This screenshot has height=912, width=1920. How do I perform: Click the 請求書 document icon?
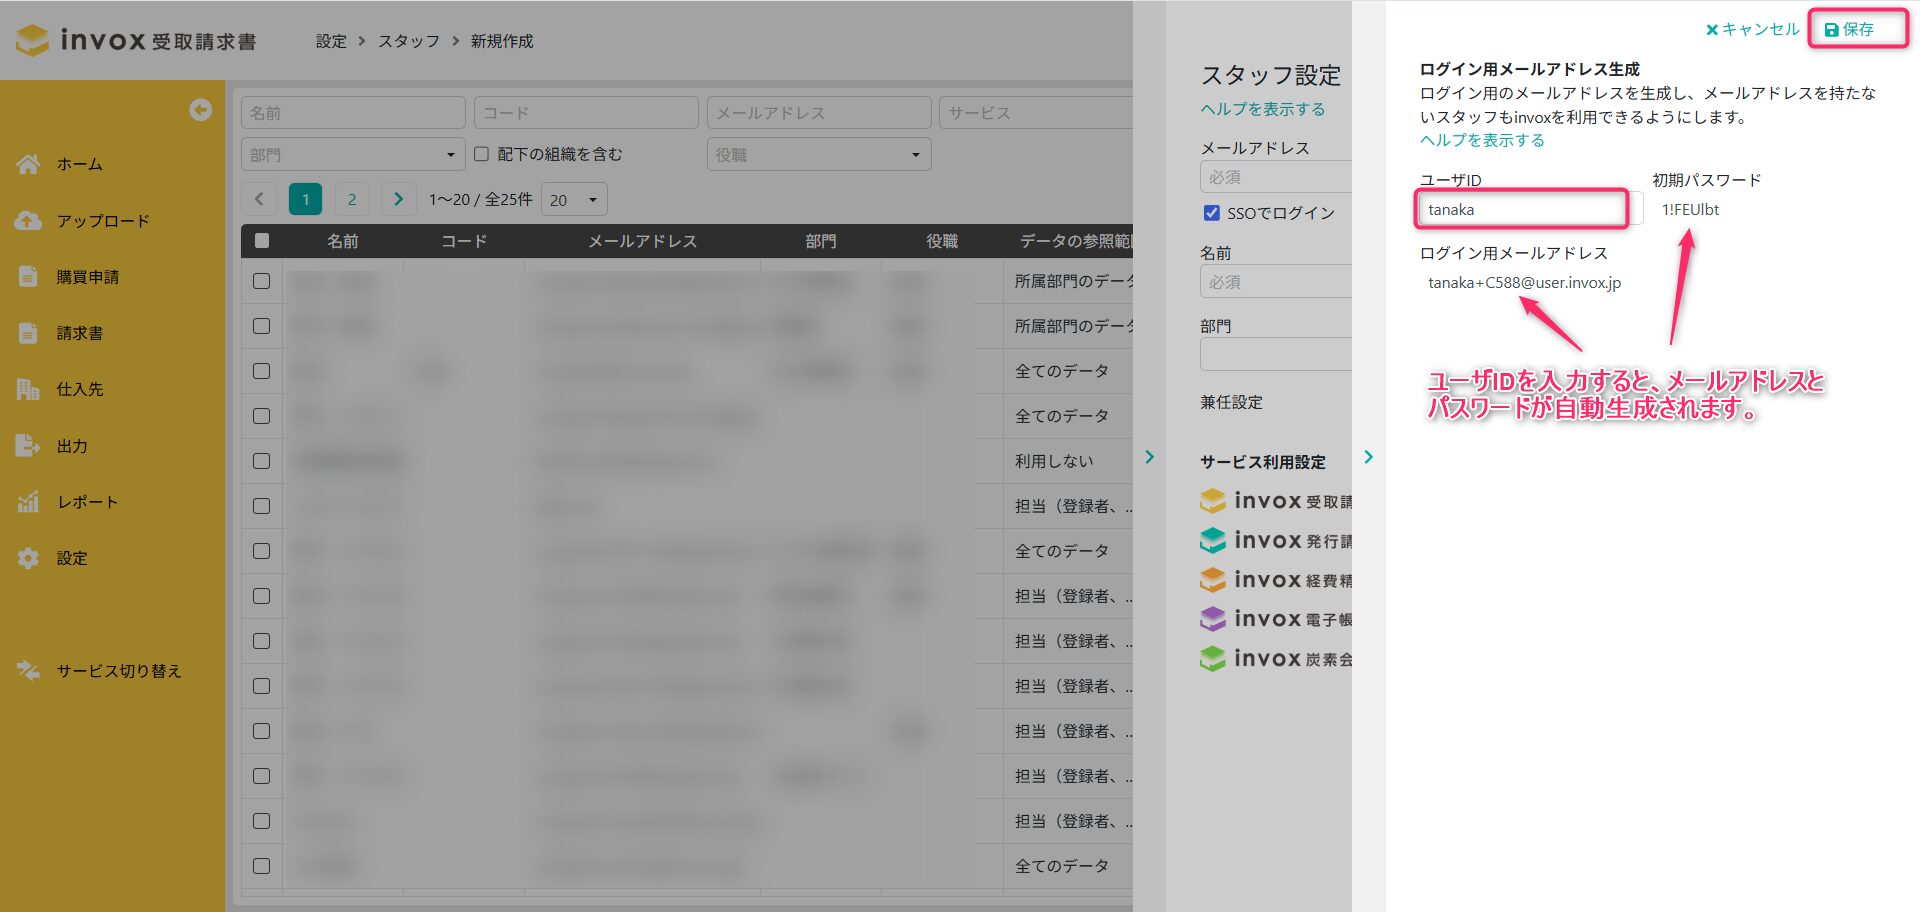(x=28, y=333)
